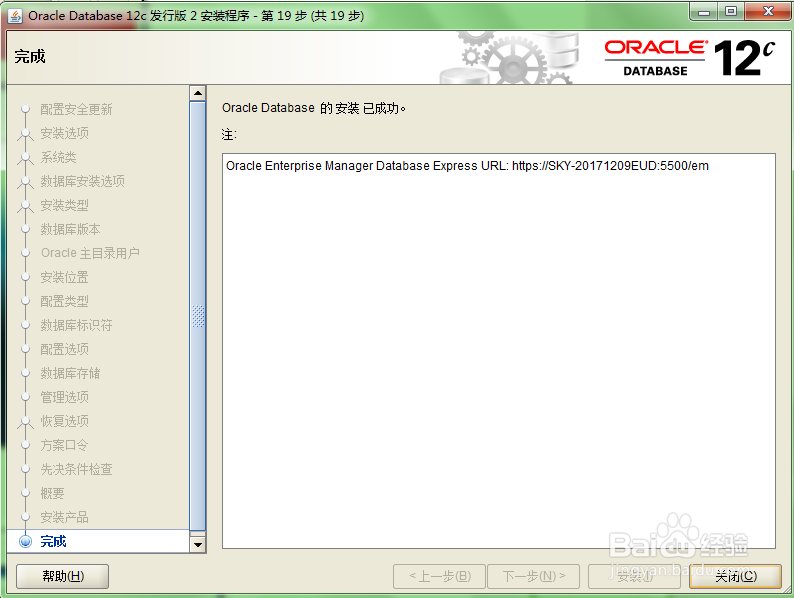
Task: Click step list scrollbar up arrow
Action: 197,93
